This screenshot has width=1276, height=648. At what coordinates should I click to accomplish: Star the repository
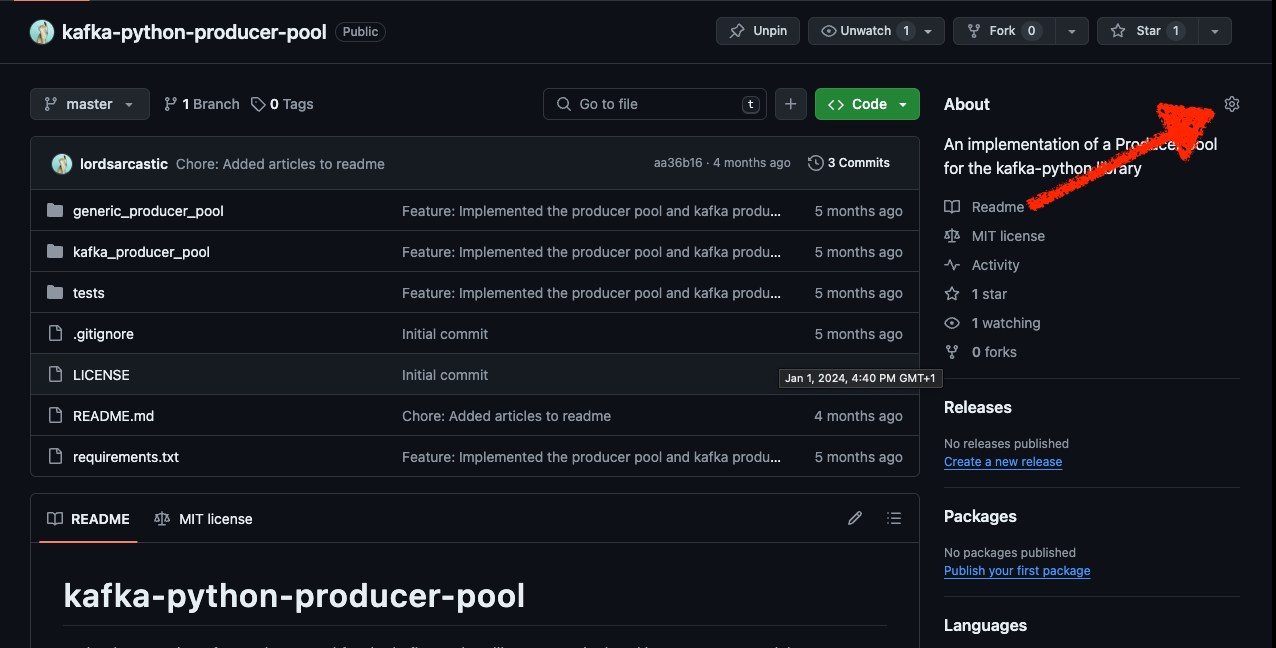click(1147, 31)
